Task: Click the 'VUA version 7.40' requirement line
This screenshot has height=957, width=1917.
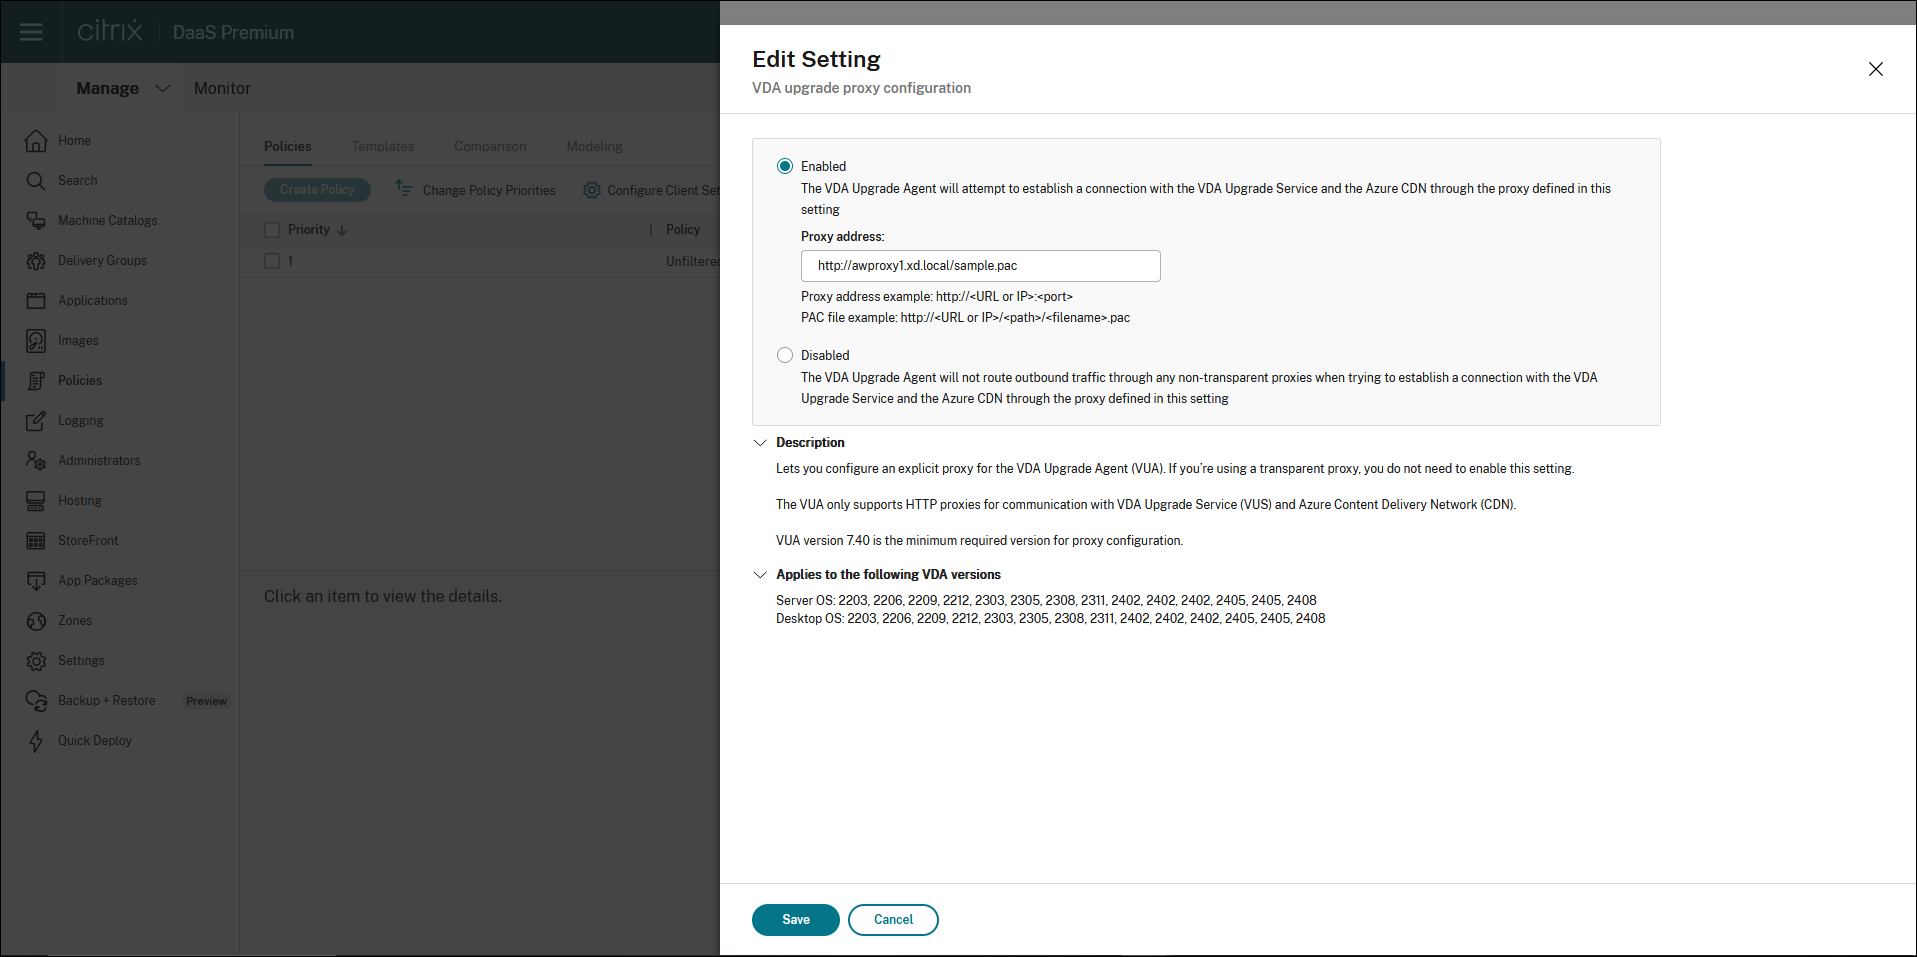Action: point(980,541)
